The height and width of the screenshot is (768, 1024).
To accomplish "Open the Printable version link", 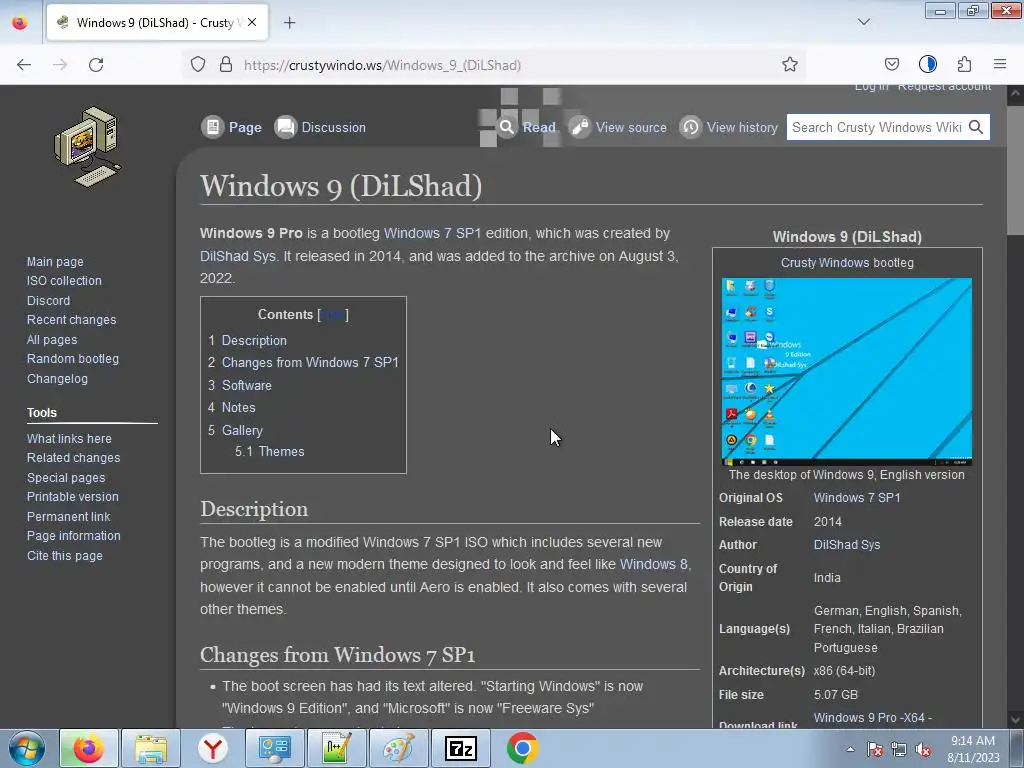I will pyautogui.click(x=72, y=497).
